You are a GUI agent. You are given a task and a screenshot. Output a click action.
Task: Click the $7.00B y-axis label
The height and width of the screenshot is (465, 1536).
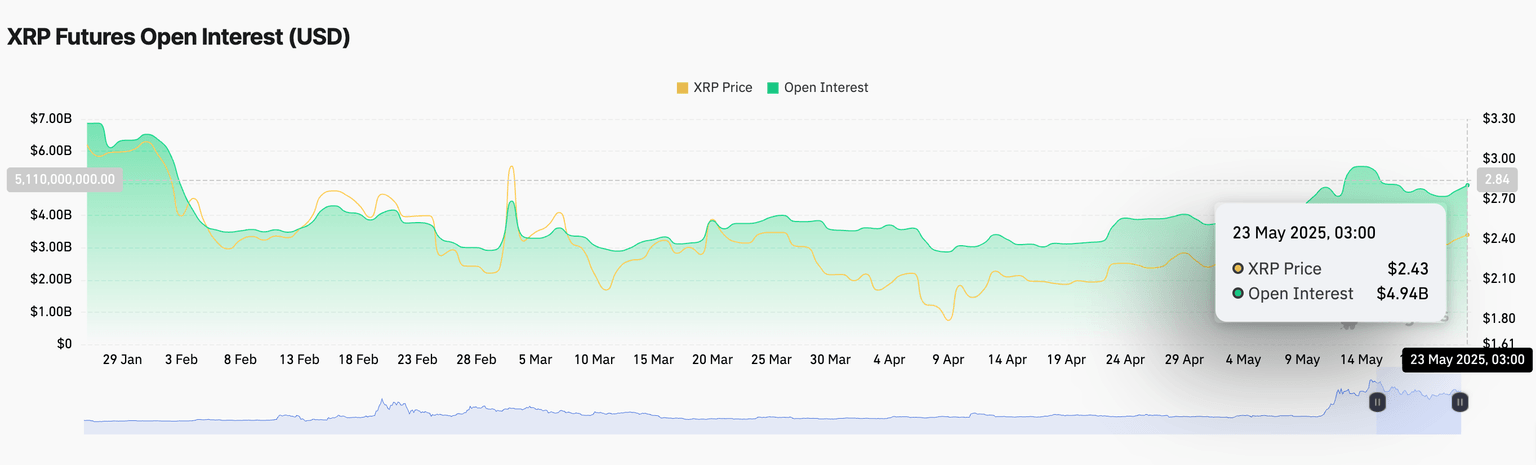click(x=52, y=119)
